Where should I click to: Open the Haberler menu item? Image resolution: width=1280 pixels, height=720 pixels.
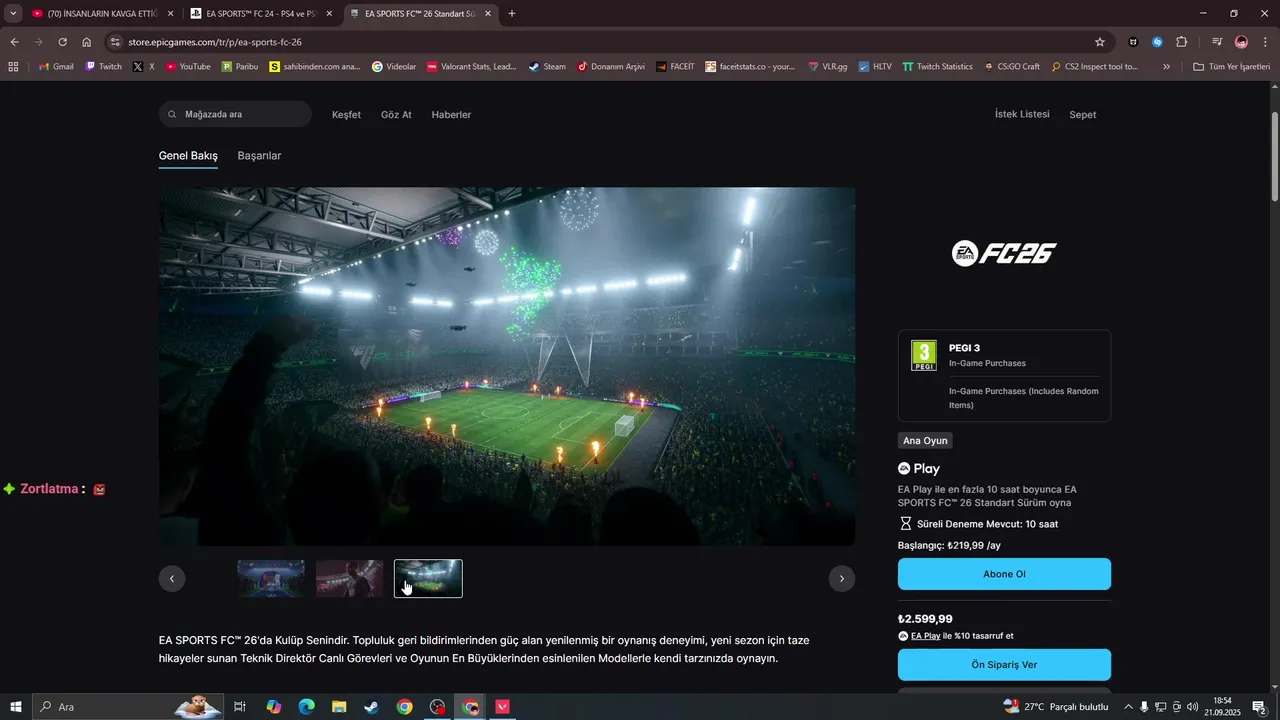coord(451,115)
